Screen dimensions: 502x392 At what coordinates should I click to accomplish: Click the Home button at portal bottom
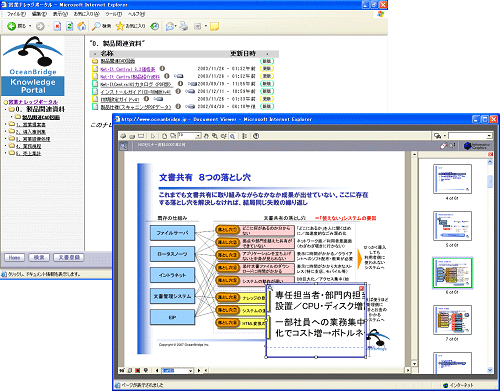(x=14, y=257)
